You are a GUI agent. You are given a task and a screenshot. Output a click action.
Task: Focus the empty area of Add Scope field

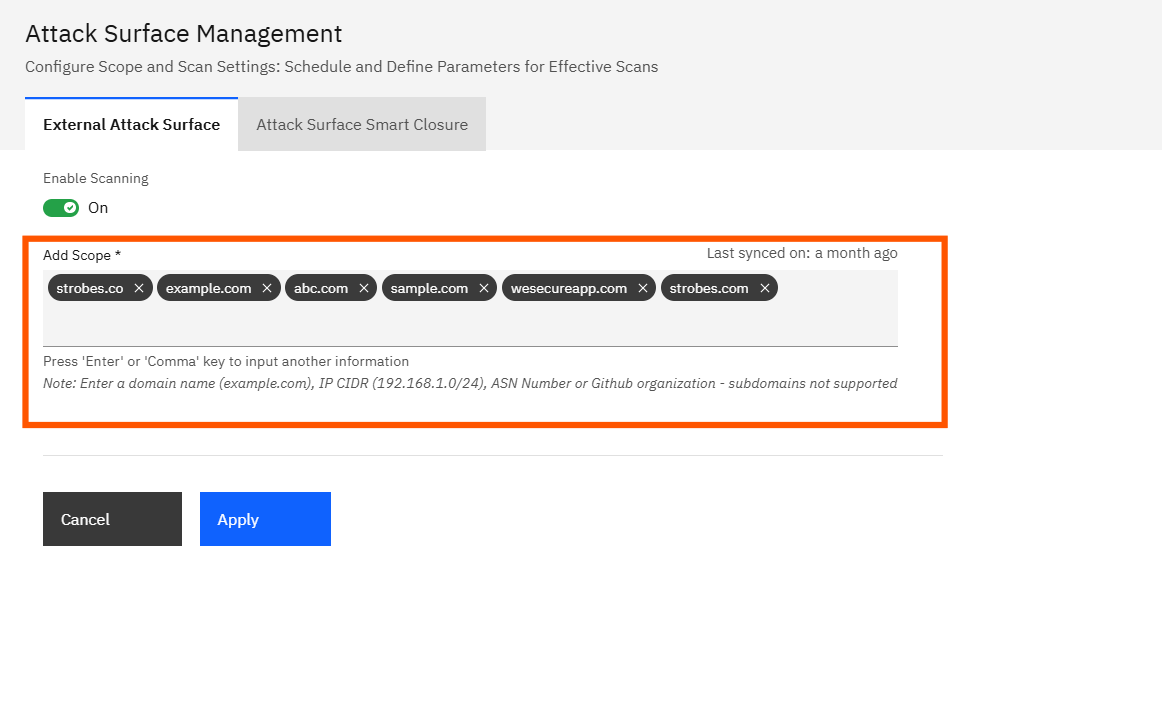click(470, 325)
